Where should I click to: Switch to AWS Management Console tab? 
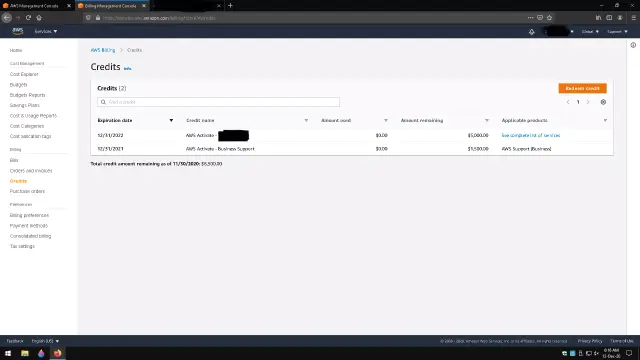[x=34, y=6]
